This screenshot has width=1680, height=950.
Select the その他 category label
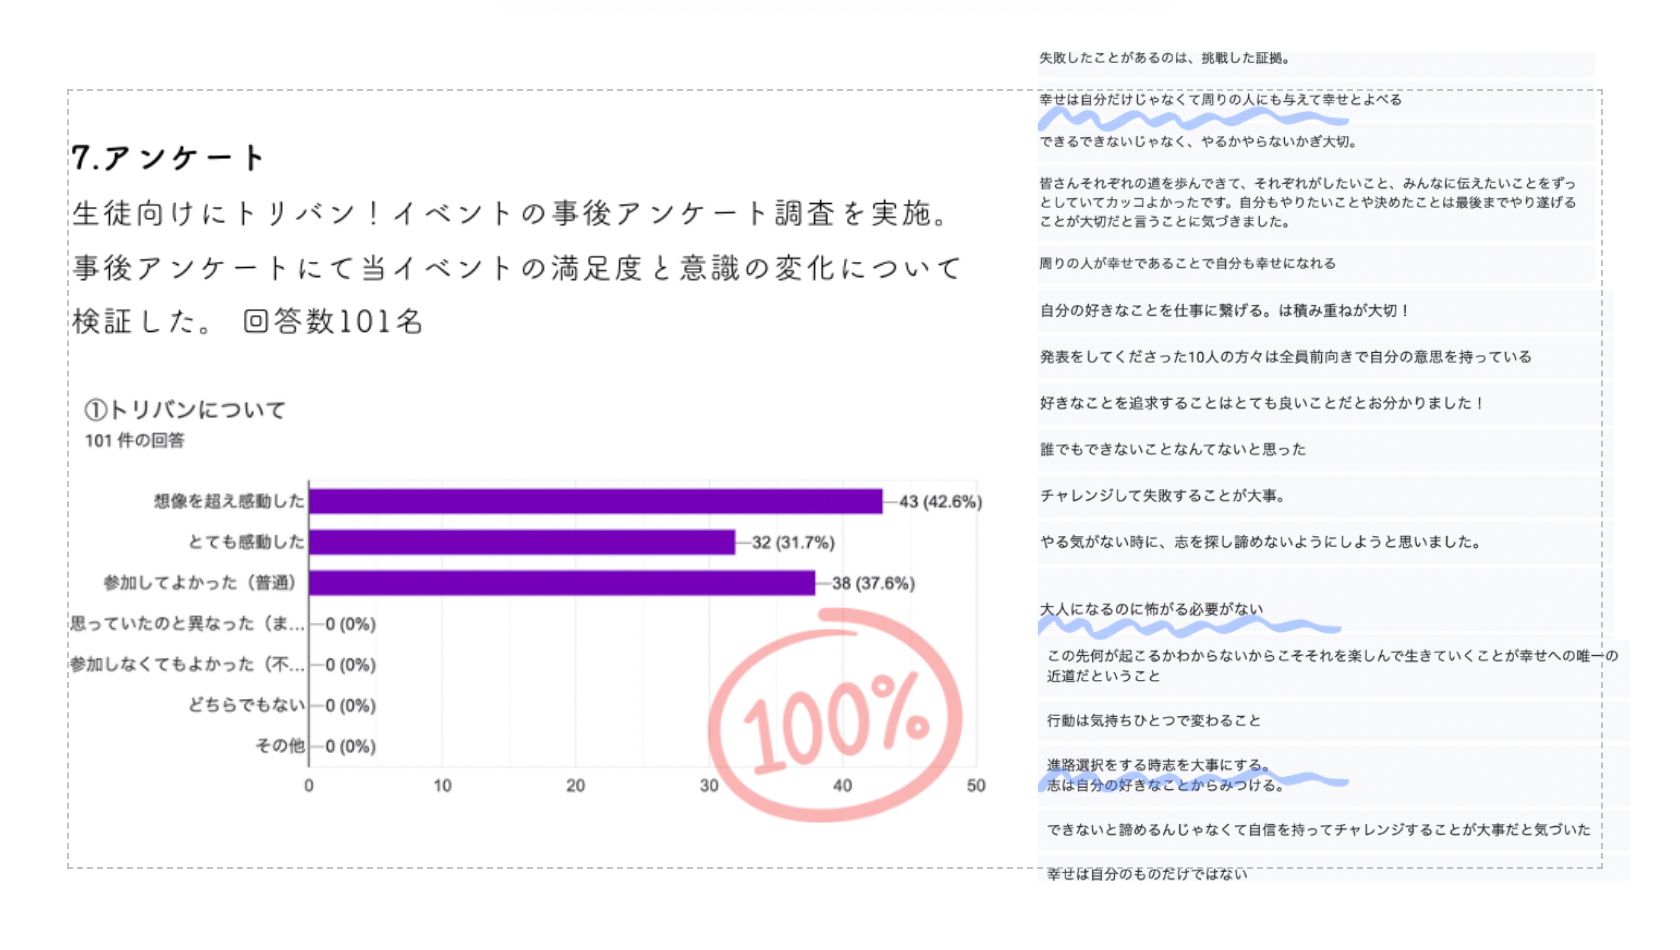coord(280,746)
